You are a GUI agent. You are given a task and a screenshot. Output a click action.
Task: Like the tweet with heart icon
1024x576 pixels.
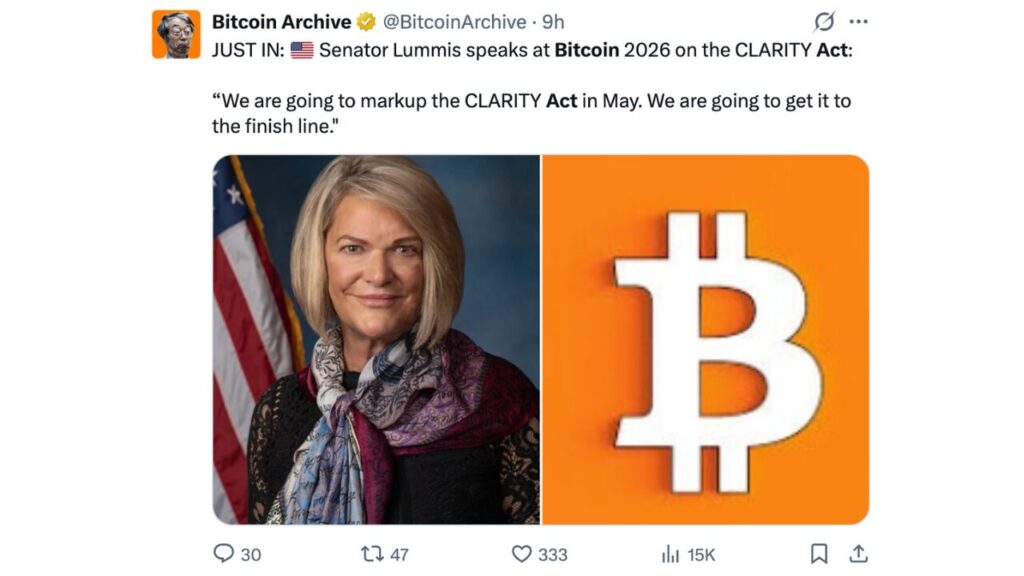pyautogui.click(x=521, y=553)
